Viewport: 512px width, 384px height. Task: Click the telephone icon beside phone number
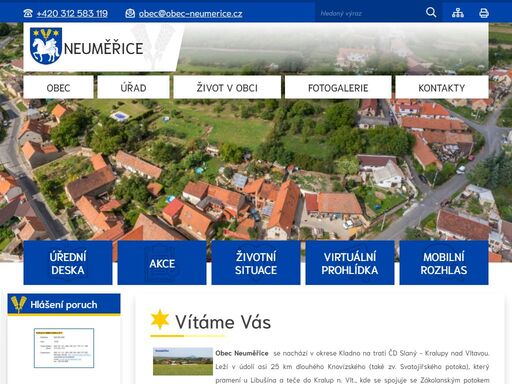28,13
